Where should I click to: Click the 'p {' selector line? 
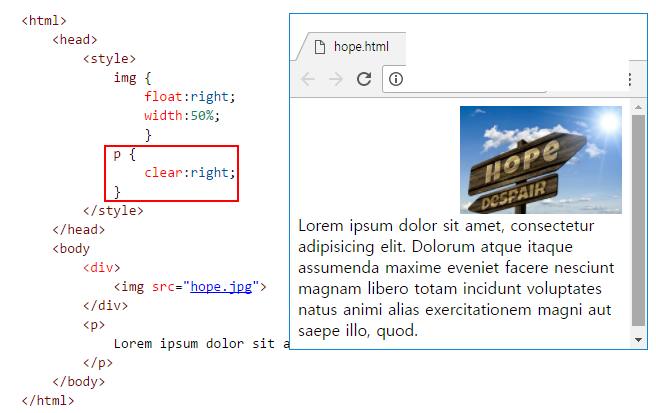click(125, 154)
